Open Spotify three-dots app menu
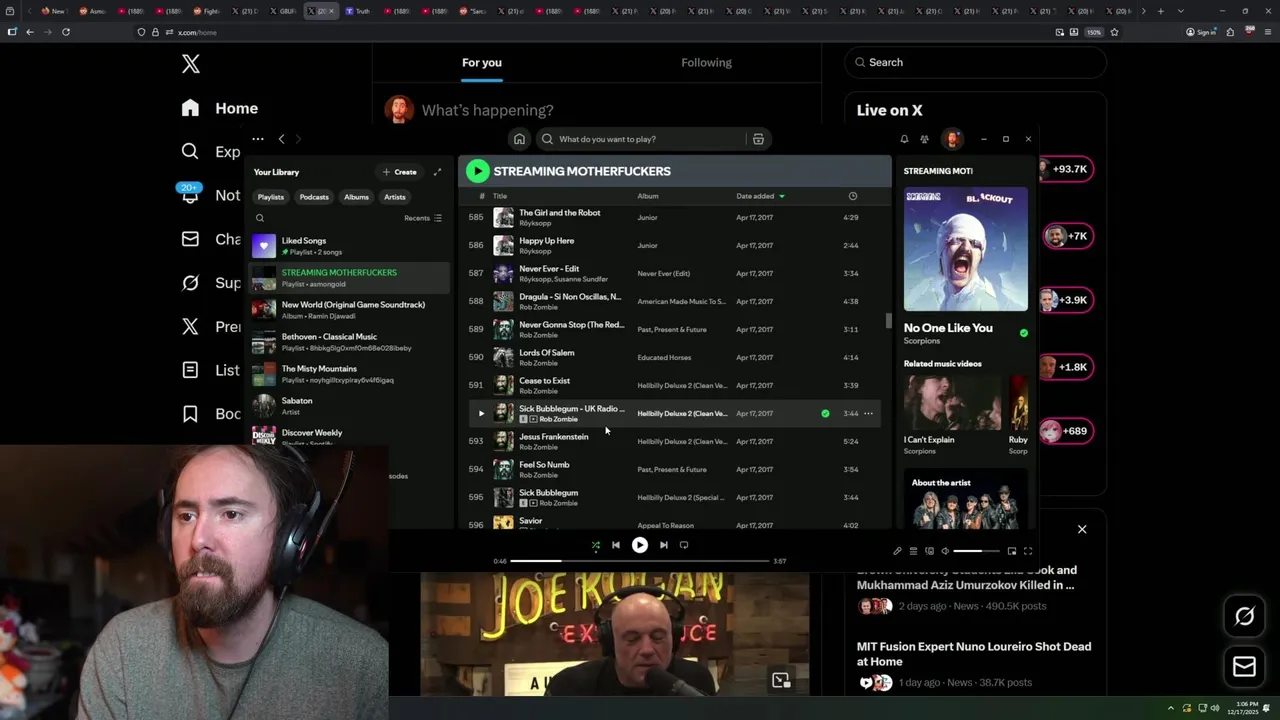 pos(258,139)
